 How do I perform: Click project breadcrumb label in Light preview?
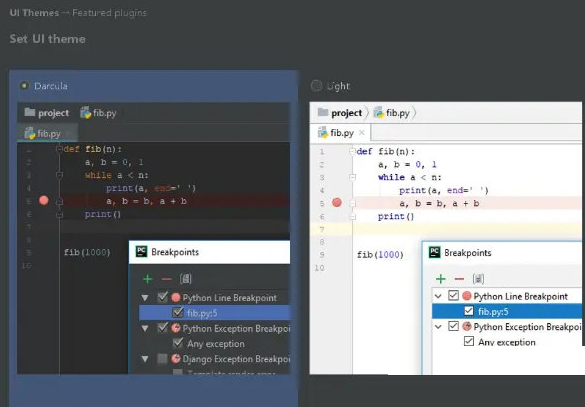[347, 113]
